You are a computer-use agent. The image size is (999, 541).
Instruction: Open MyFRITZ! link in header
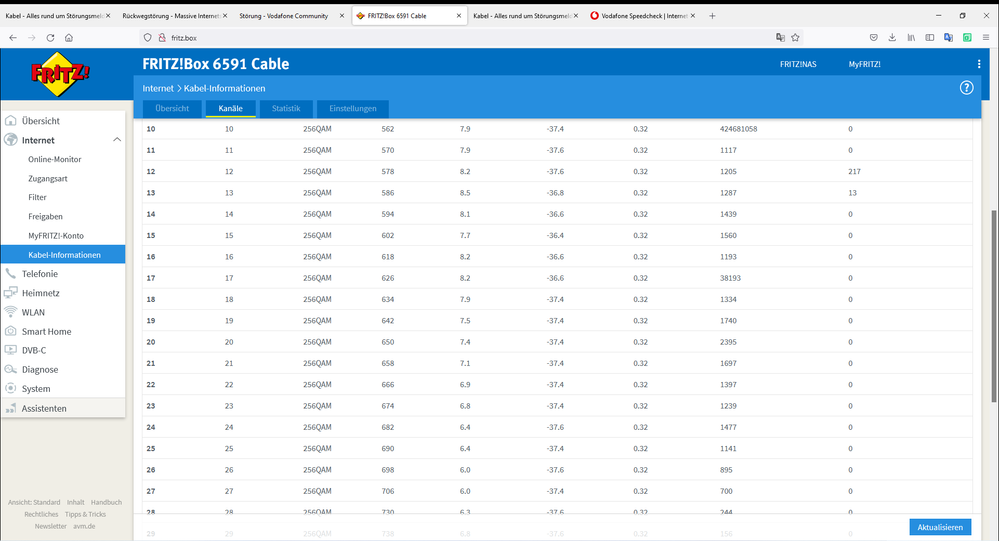point(864,64)
